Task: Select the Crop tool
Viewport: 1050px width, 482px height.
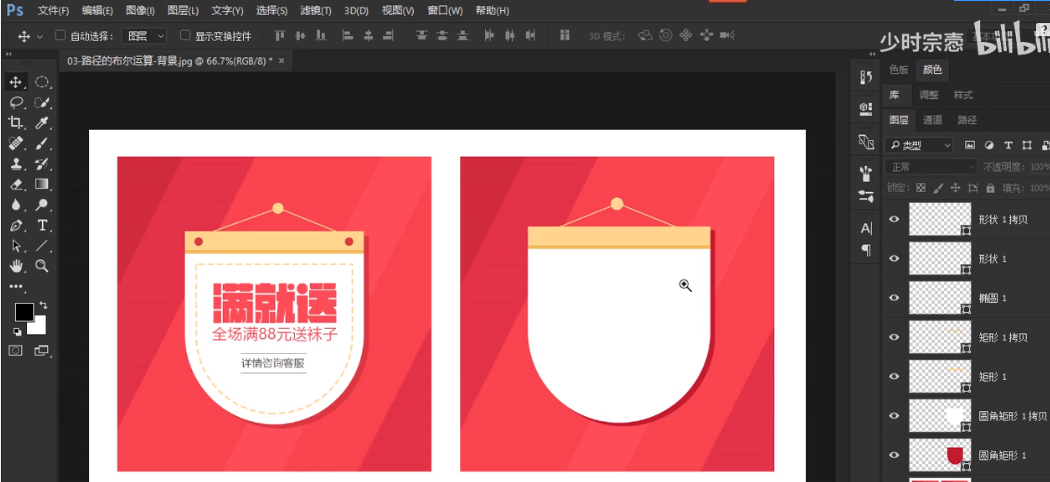Action: pos(15,123)
